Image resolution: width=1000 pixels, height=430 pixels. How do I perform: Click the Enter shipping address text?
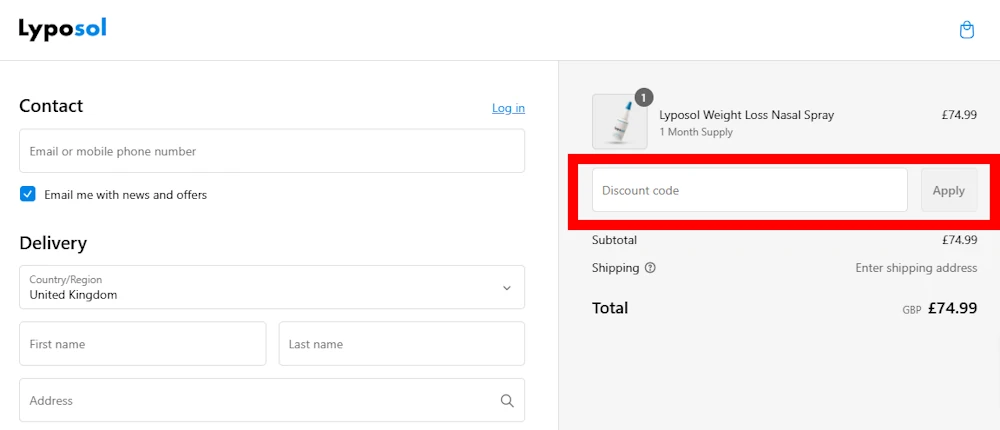(x=916, y=268)
